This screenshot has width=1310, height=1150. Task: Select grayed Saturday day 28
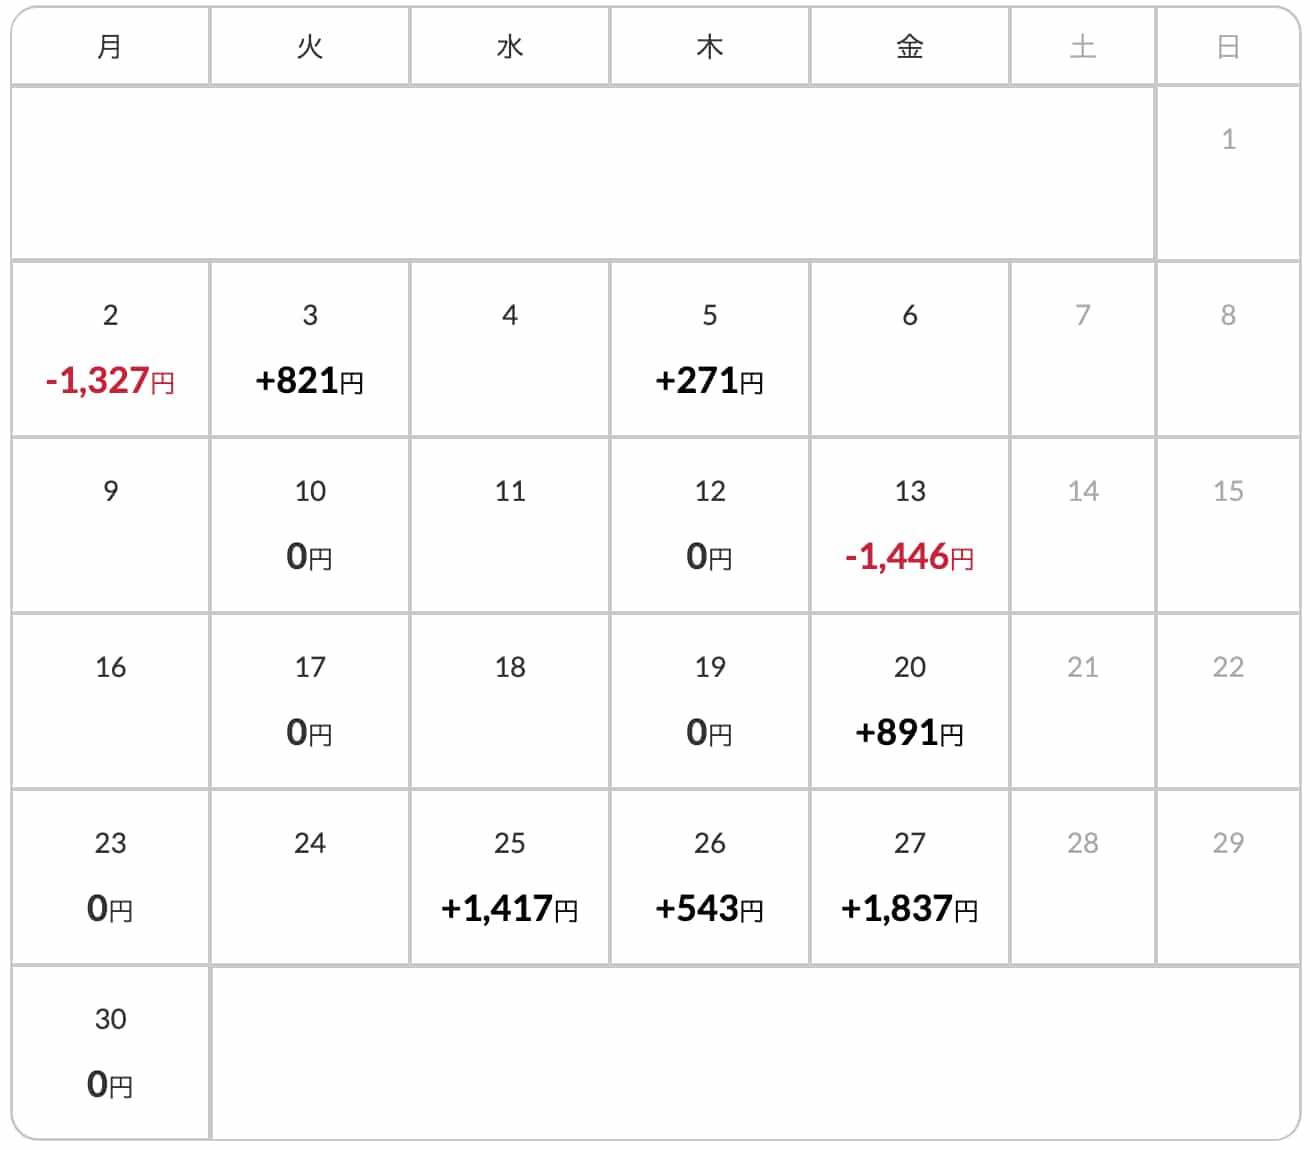click(1083, 877)
